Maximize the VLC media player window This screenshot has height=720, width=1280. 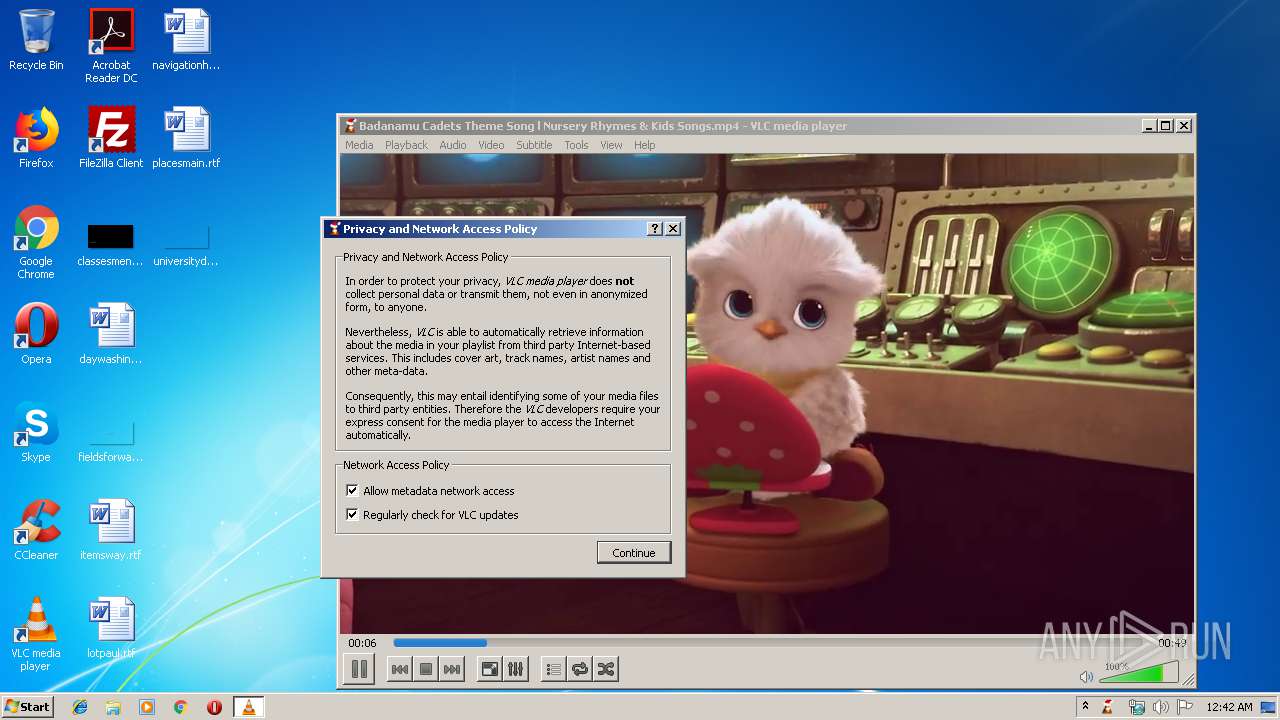[1166, 126]
